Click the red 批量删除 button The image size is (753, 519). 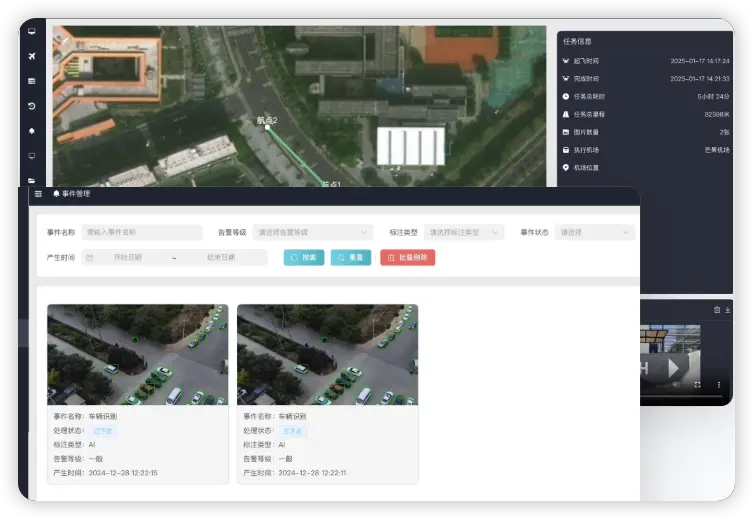408,257
